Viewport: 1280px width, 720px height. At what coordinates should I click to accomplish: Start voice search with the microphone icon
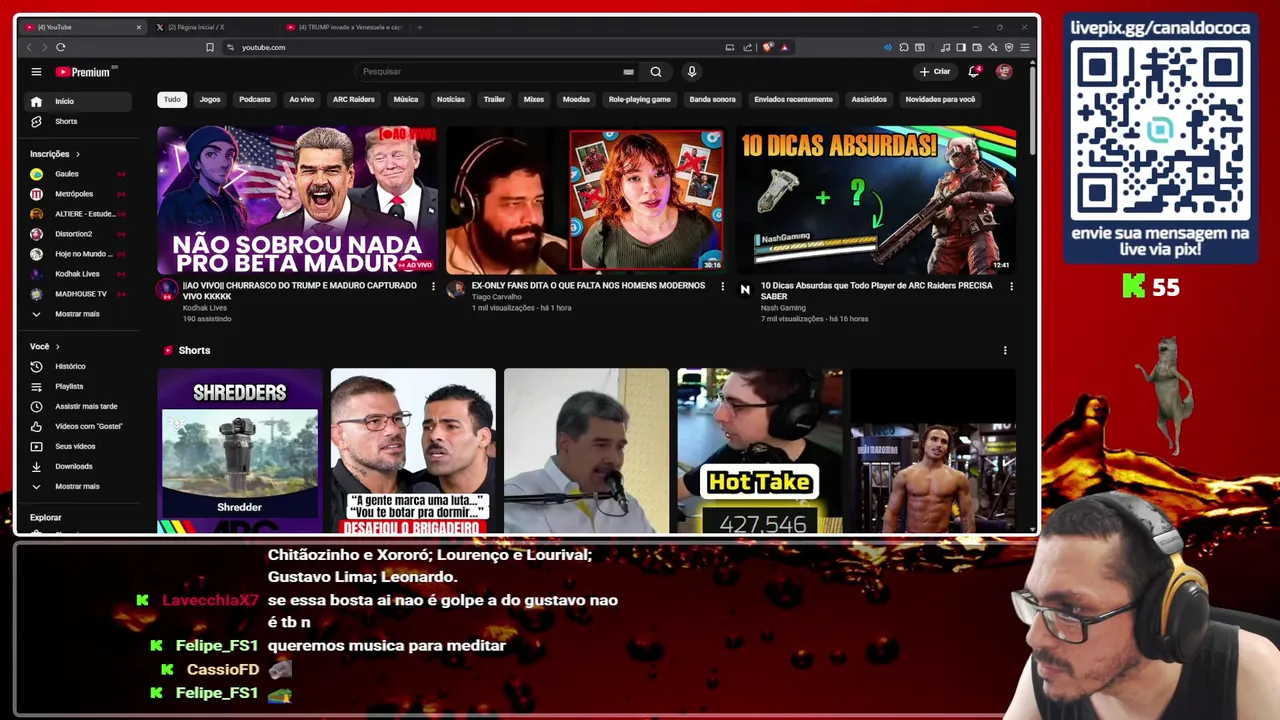click(x=691, y=72)
